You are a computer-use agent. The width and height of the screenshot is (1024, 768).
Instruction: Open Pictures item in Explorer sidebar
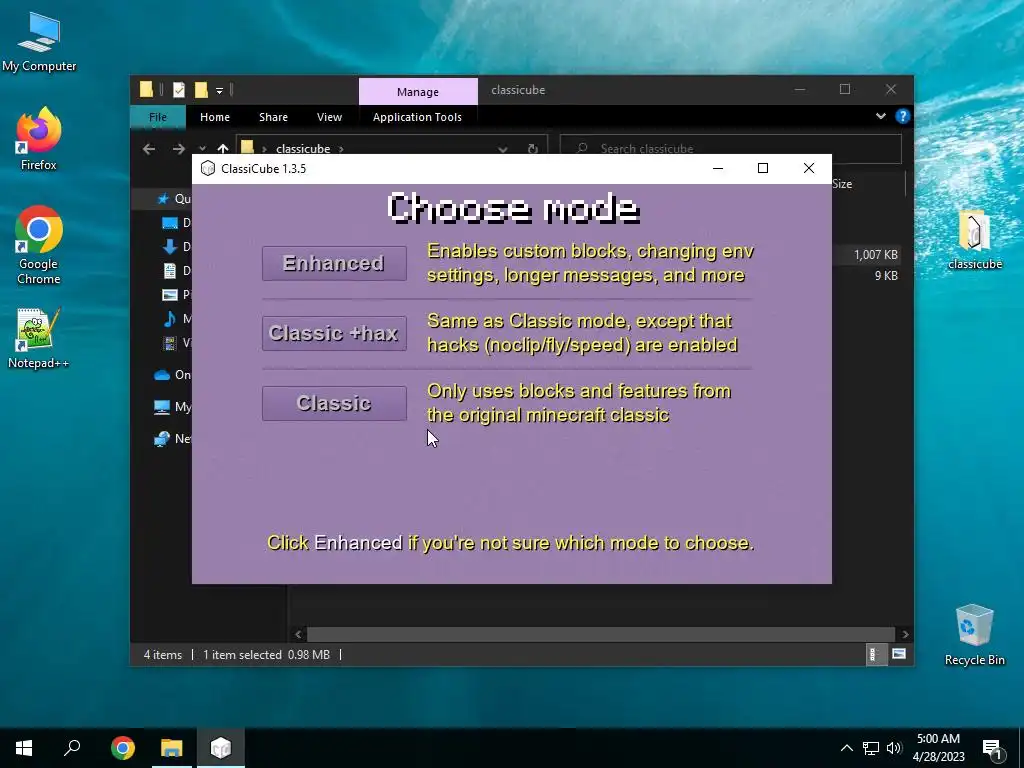point(170,295)
